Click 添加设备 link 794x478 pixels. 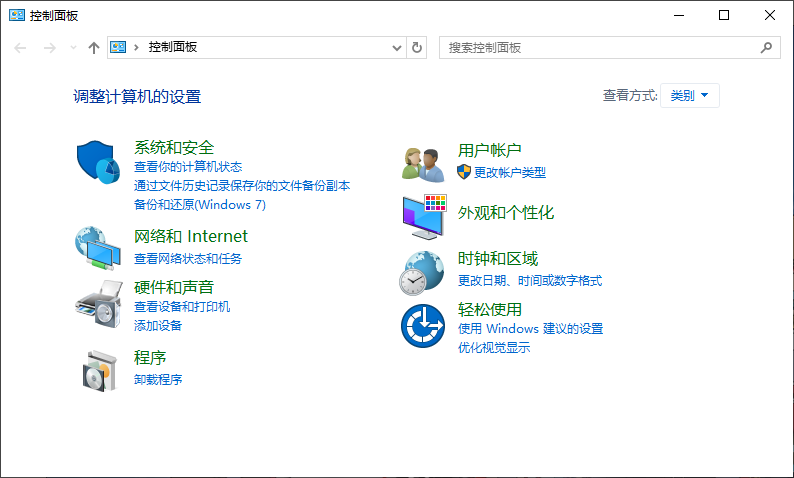pos(158,326)
